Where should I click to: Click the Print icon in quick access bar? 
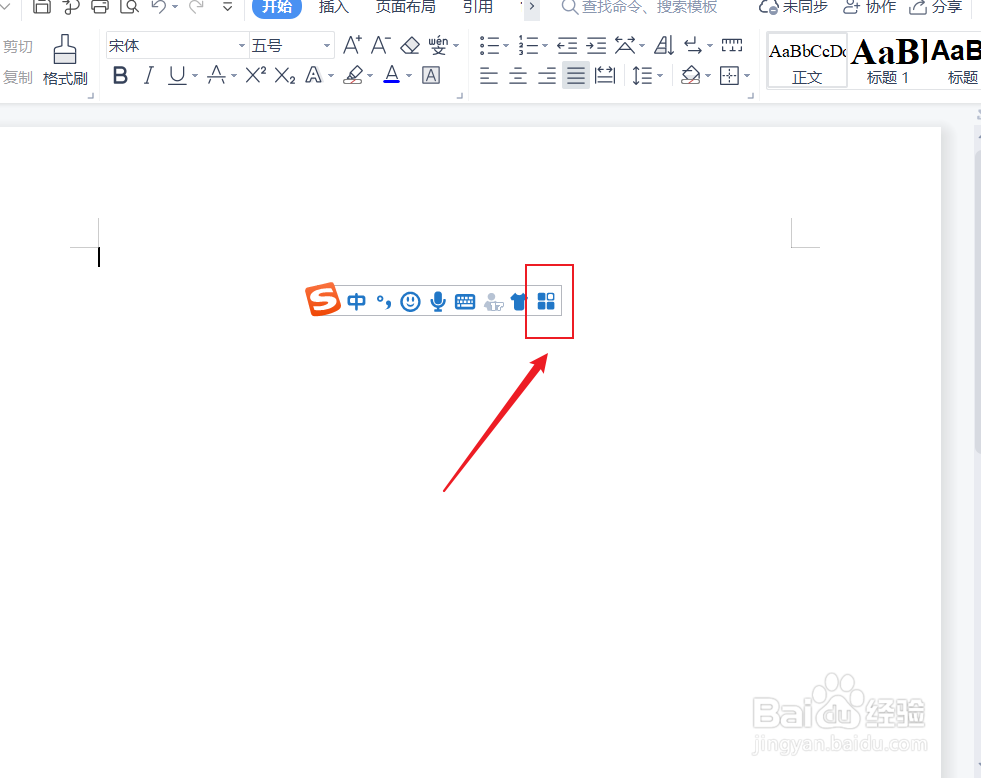(x=100, y=6)
